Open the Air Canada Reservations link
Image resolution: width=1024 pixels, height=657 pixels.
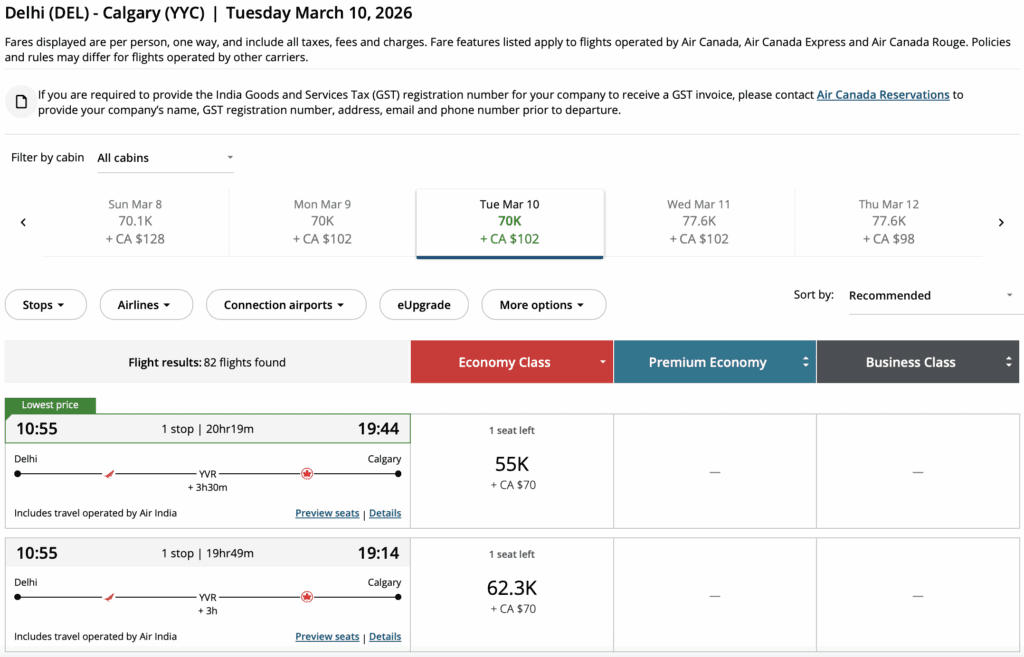(x=882, y=95)
